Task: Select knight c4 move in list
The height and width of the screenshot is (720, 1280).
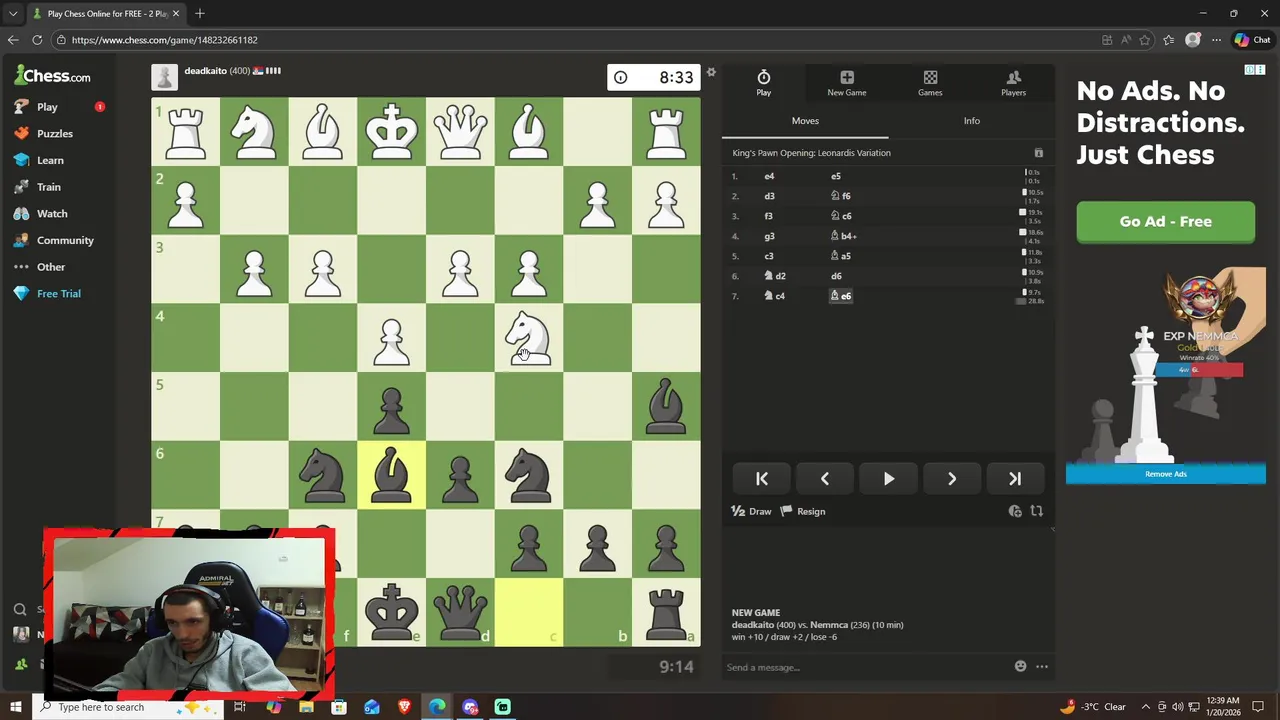Action: pos(775,296)
